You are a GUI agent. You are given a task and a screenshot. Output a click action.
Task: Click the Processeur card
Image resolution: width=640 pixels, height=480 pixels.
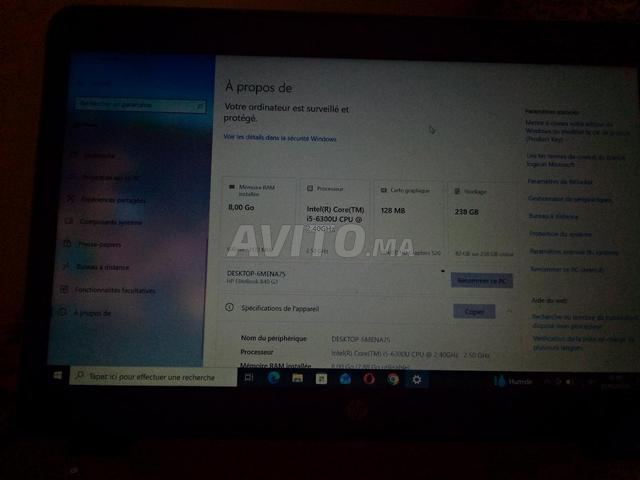(x=335, y=218)
